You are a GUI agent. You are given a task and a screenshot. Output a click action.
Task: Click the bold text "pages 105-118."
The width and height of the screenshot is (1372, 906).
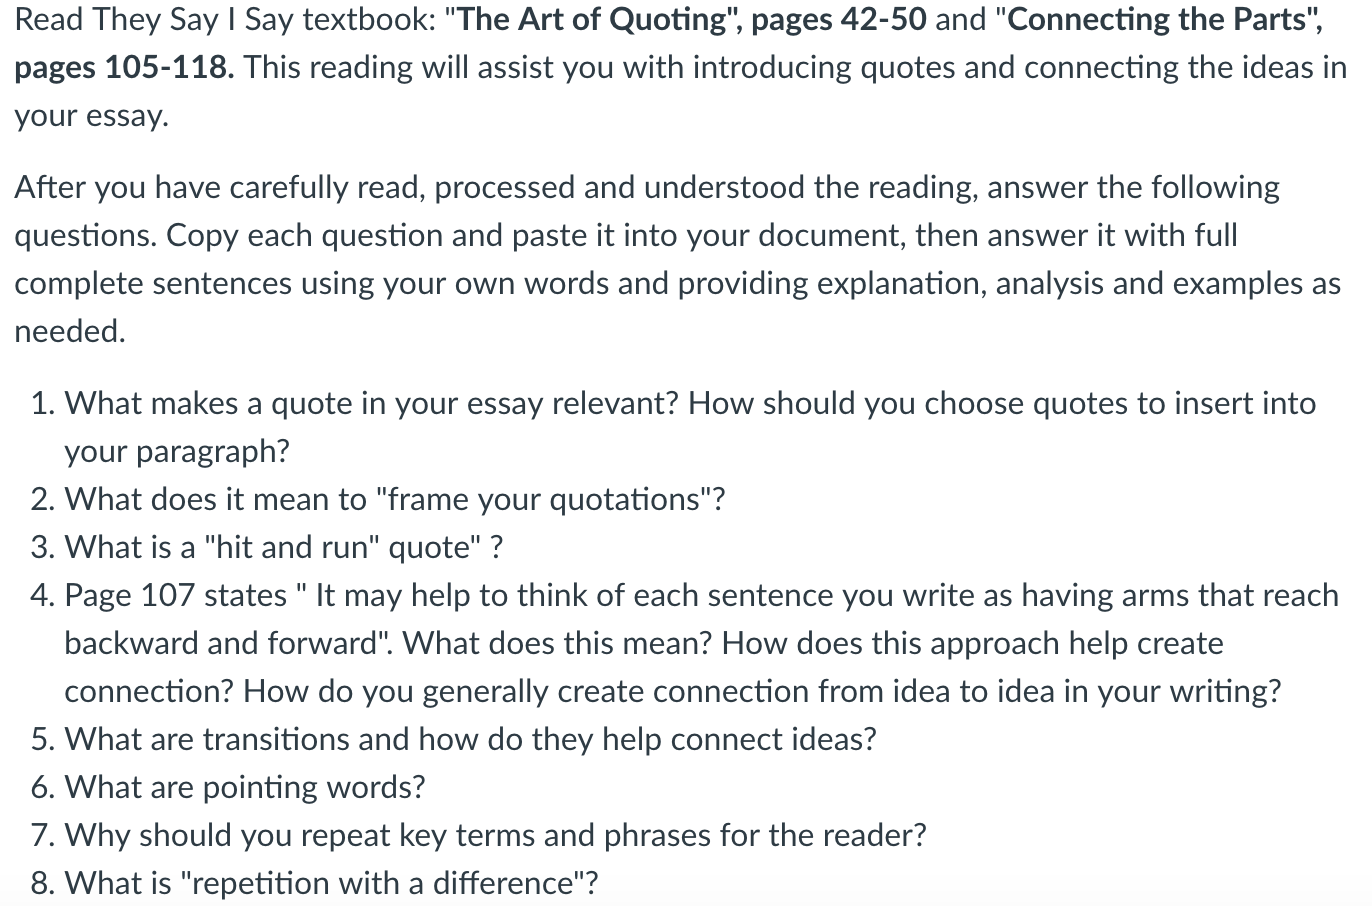tap(125, 67)
